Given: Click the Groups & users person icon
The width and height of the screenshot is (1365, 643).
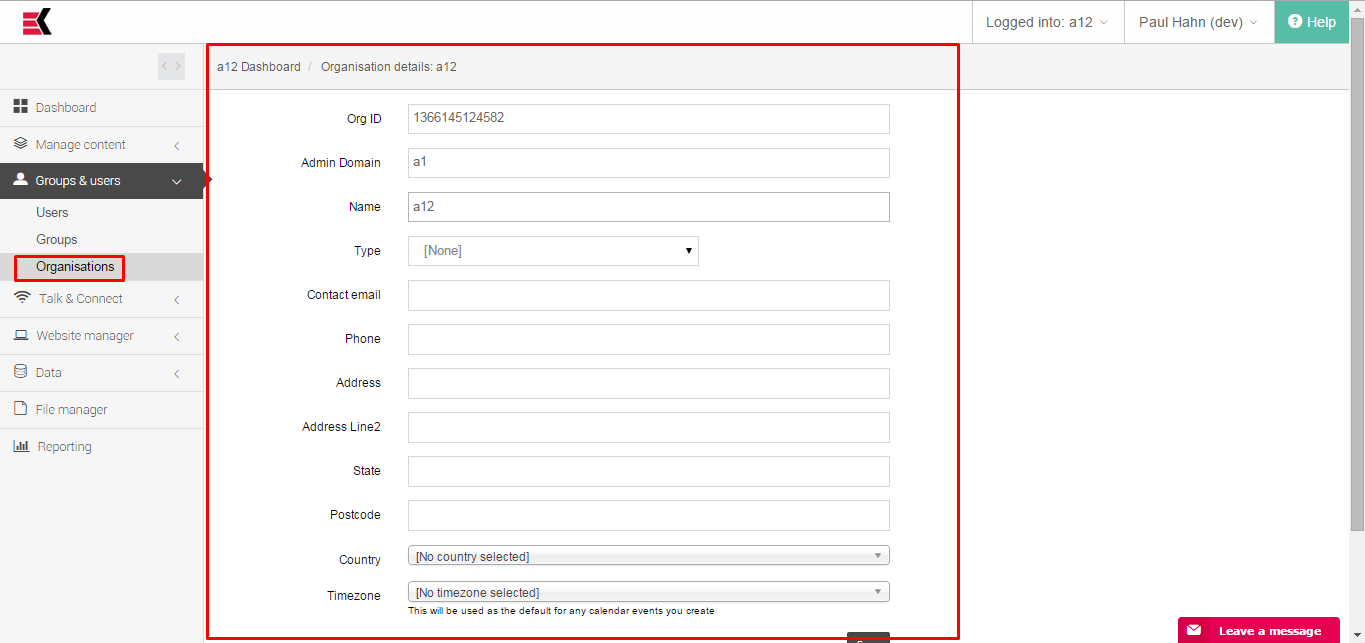Looking at the screenshot, I should coord(20,180).
